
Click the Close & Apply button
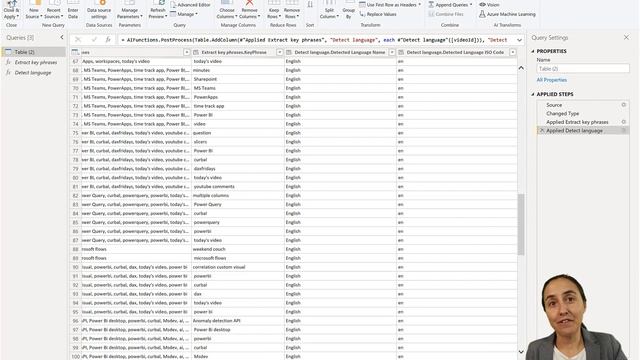(11, 10)
